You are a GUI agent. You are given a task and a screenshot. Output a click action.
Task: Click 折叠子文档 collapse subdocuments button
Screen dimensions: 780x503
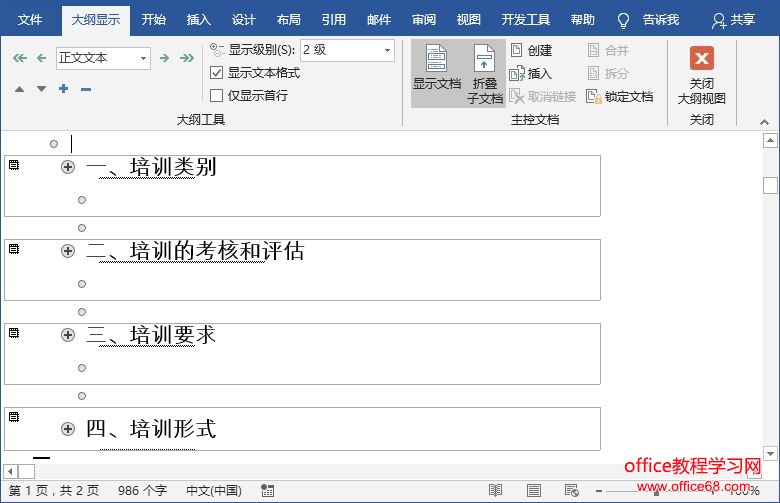pyautogui.click(x=485, y=73)
